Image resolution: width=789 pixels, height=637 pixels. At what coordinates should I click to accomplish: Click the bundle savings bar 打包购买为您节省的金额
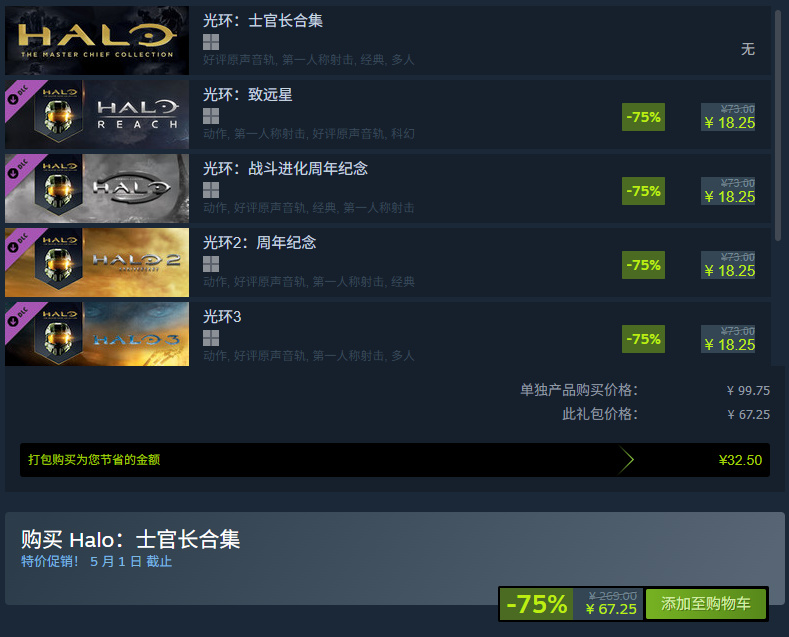point(394,459)
